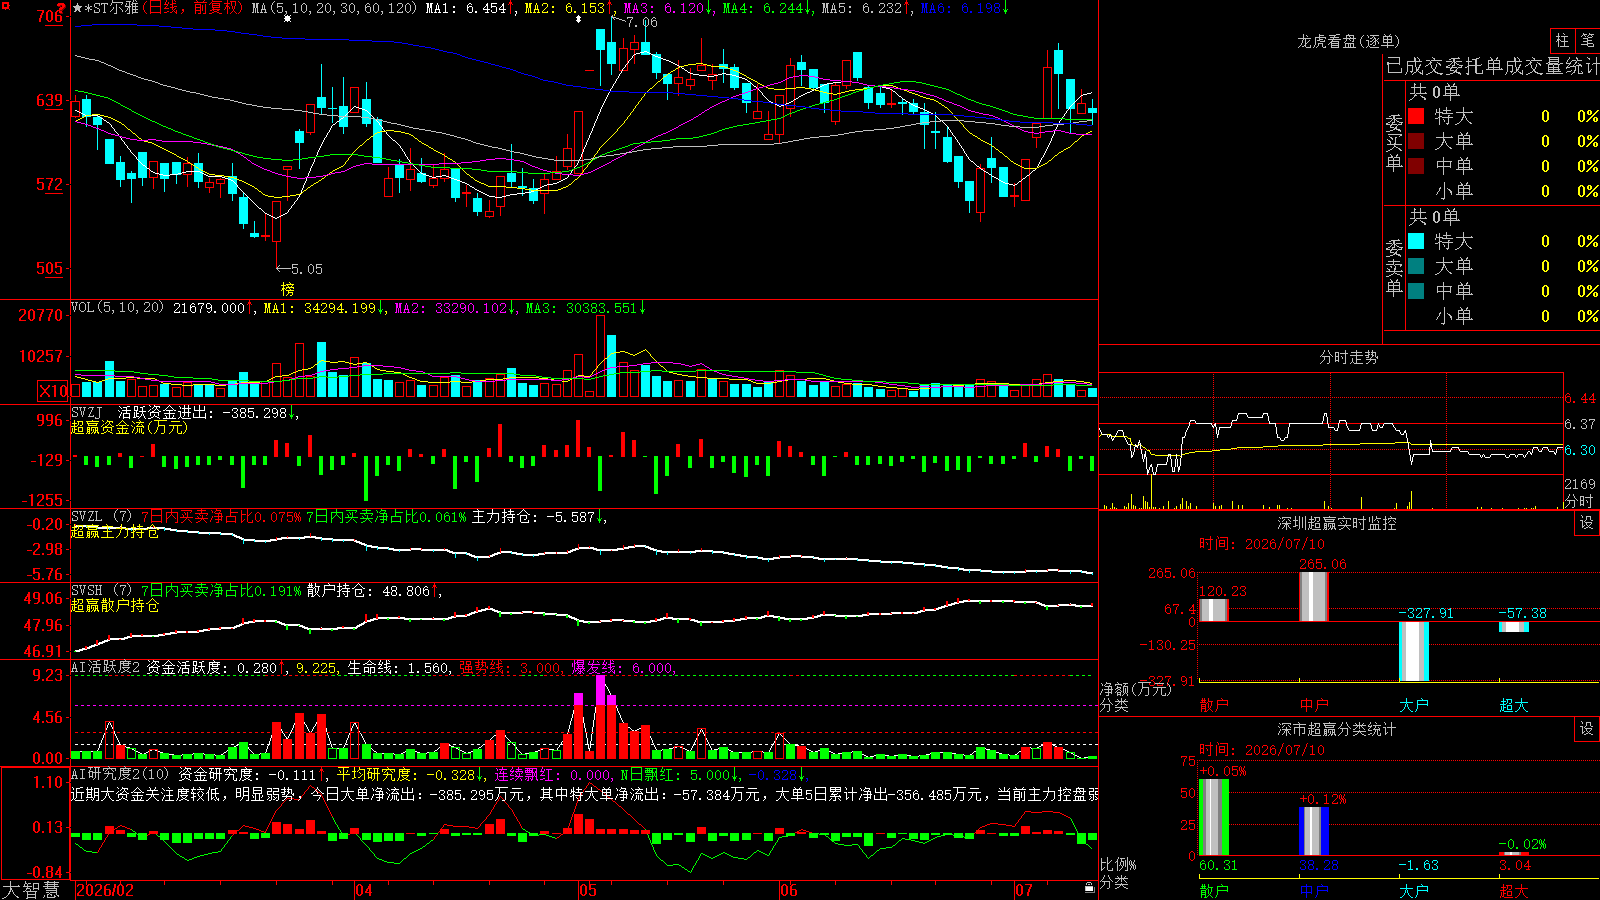Switch the order panel to 笔 tick mode
The height and width of the screenshot is (900, 1600).
coord(1587,40)
